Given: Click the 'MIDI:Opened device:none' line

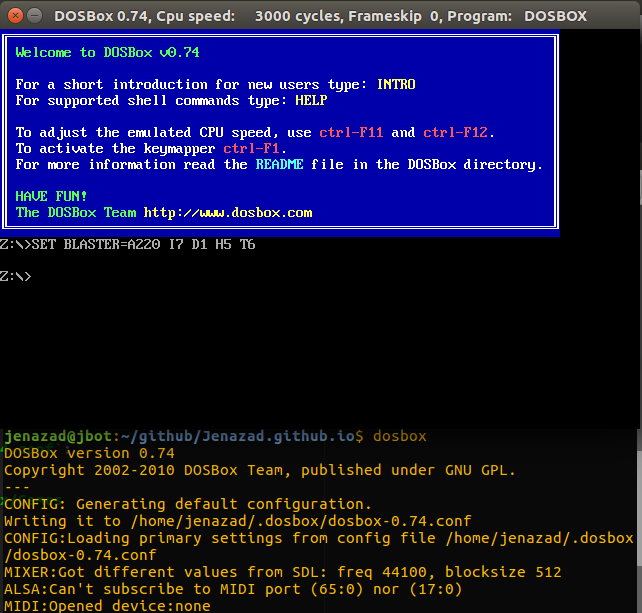Looking at the screenshot, I should [x=107, y=606].
